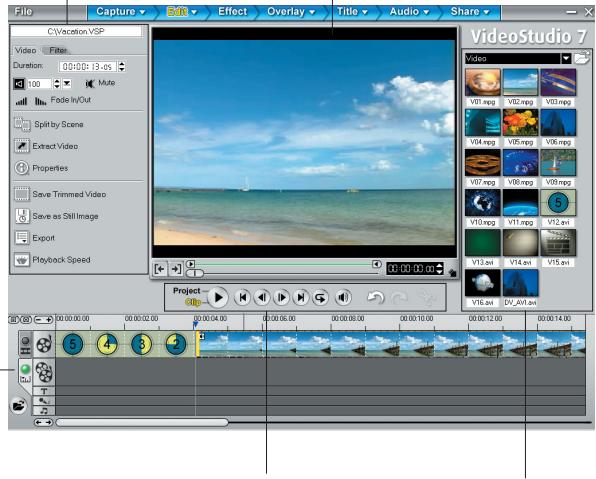This screenshot has height=479, width=596.
Task: Select the Video tab in options panel
Action: (x=25, y=50)
